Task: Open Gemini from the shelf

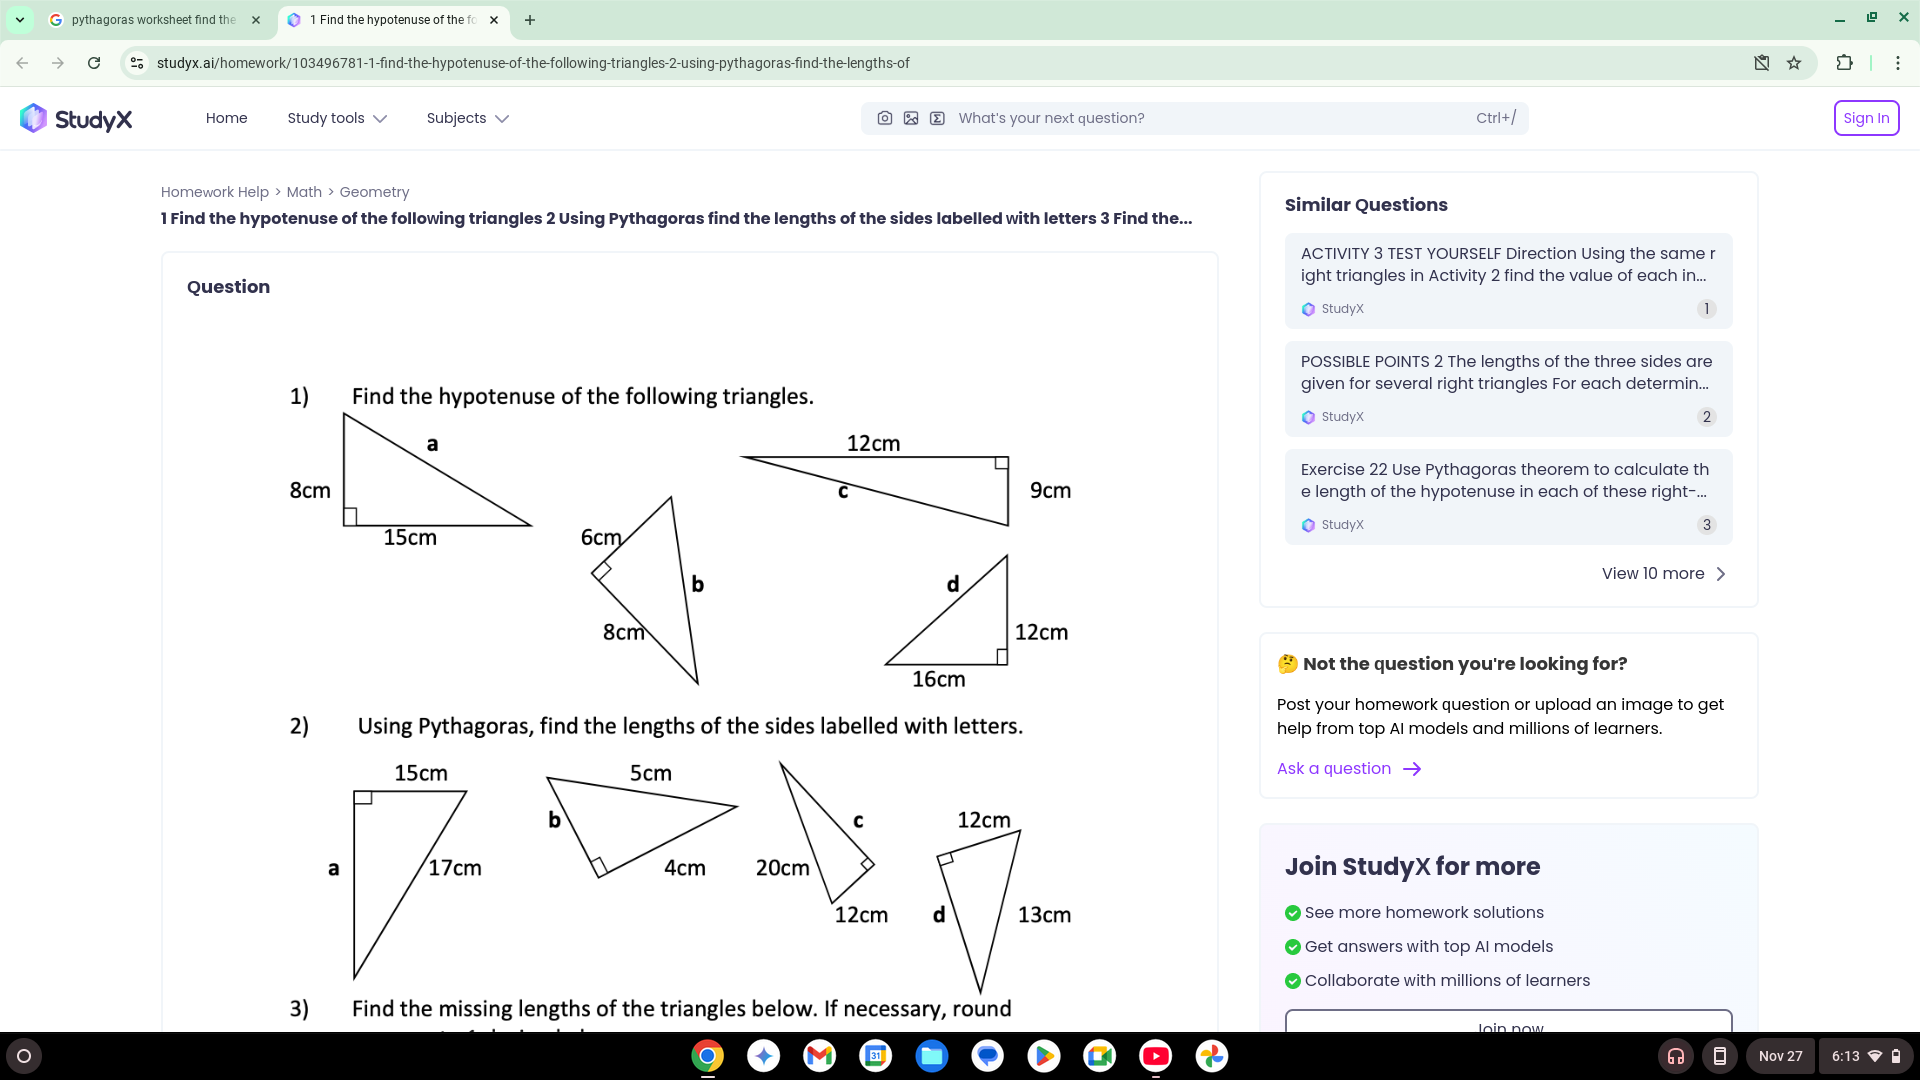Action: [763, 1056]
